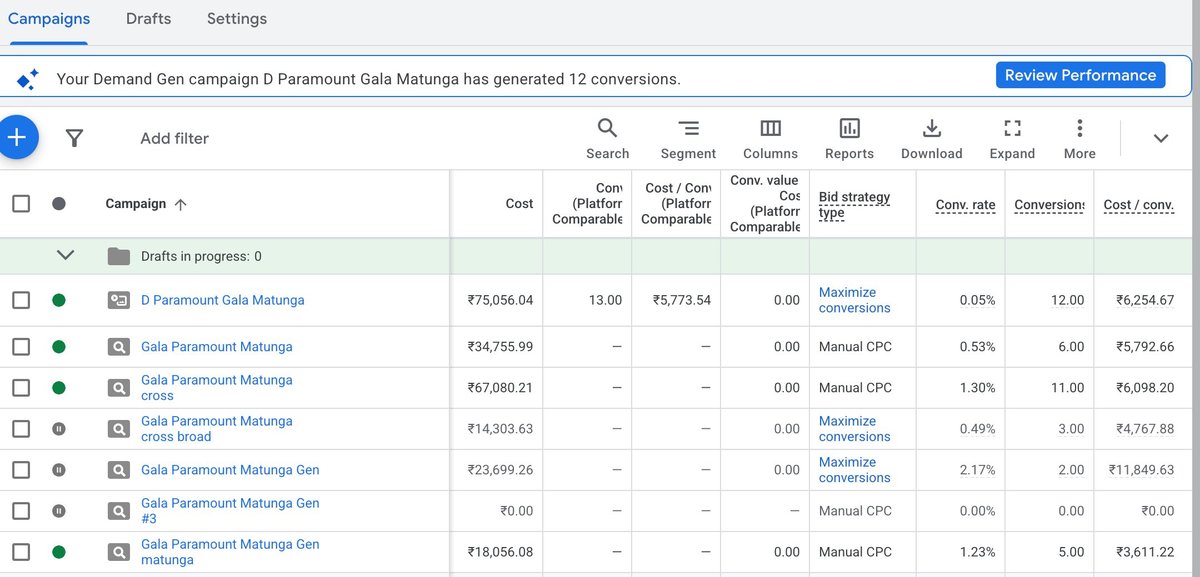Click the Demand Gen campaign type icon for D Paramount Gala Matunga
The image size is (1200, 577).
119,300
